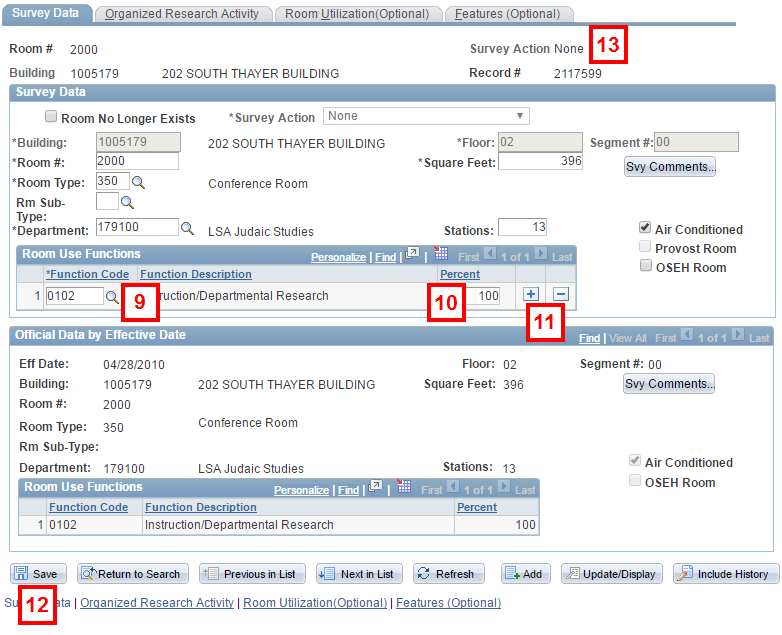Click the Next in List button
The width and height of the screenshot is (782, 635).
pyautogui.click(x=358, y=574)
